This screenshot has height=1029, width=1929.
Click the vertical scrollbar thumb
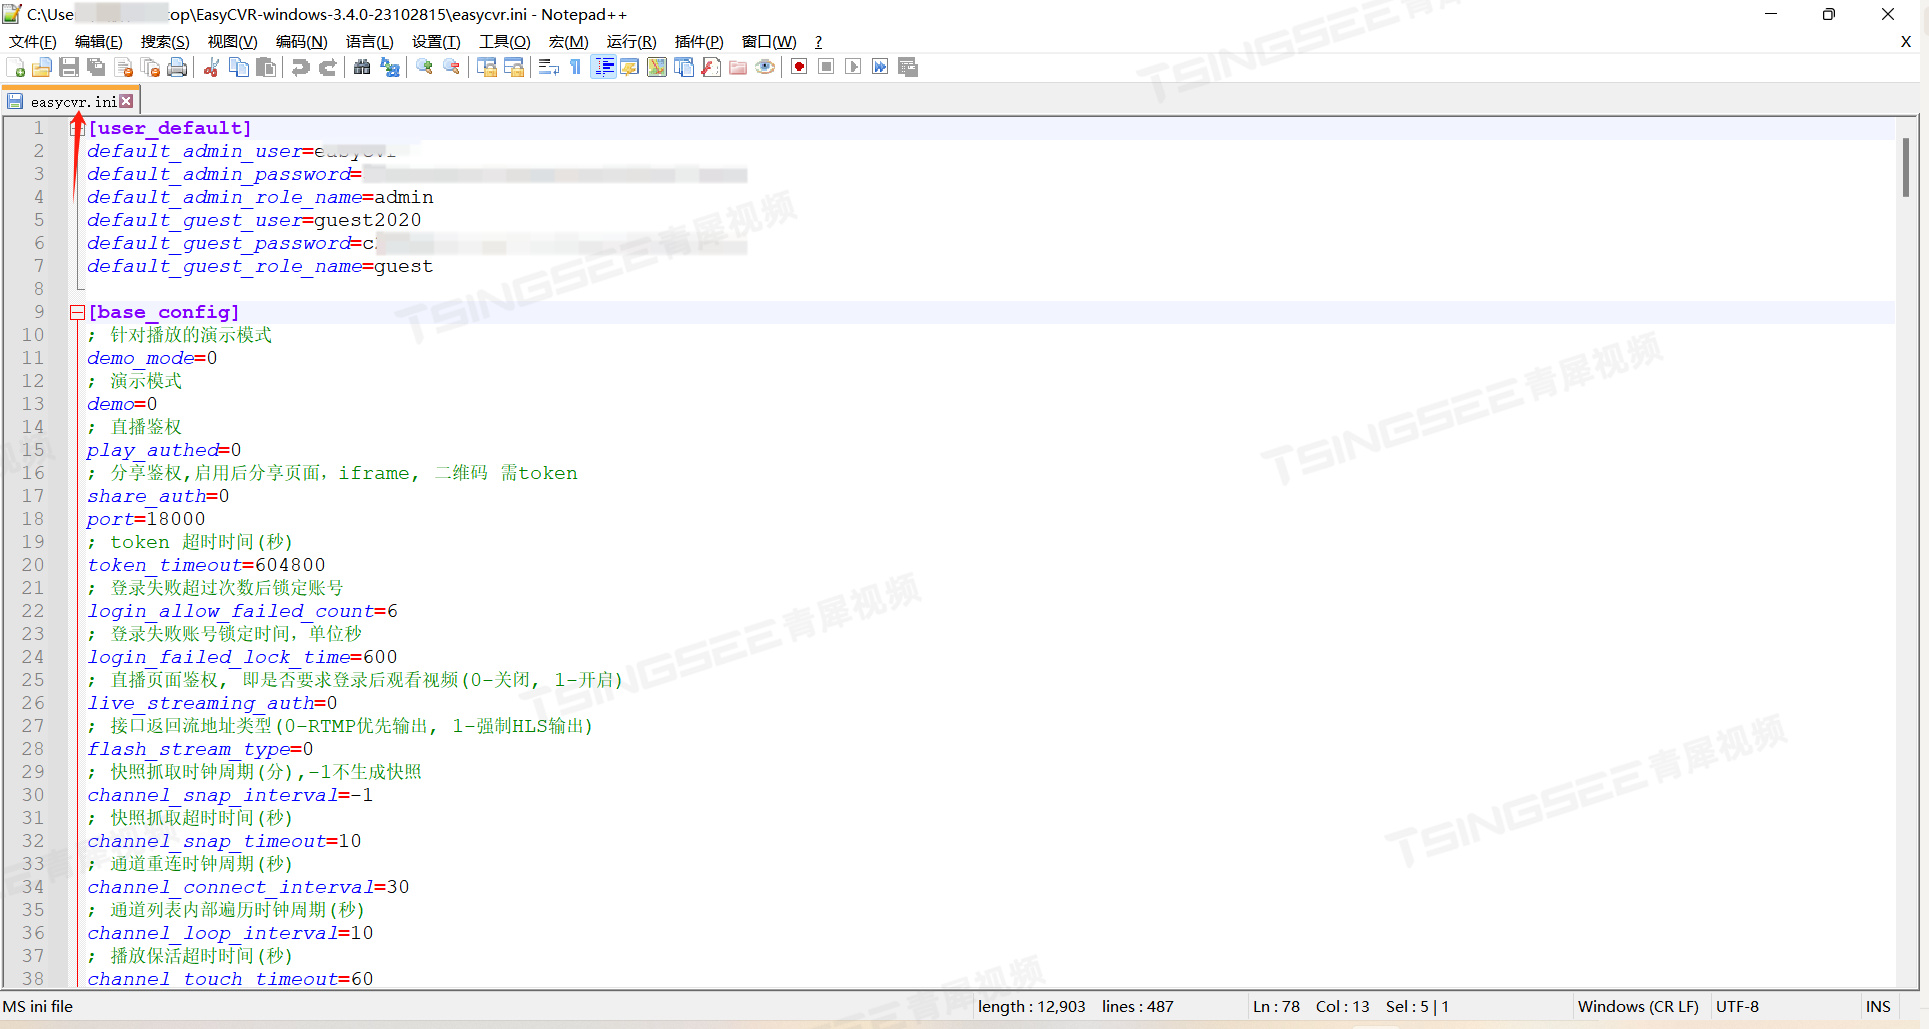[1906, 167]
